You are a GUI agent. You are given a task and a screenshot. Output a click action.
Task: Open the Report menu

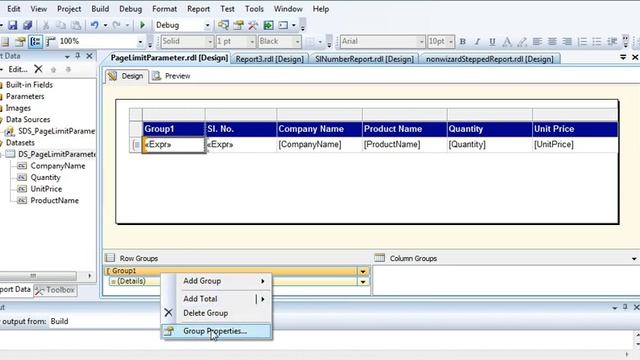pos(198,9)
